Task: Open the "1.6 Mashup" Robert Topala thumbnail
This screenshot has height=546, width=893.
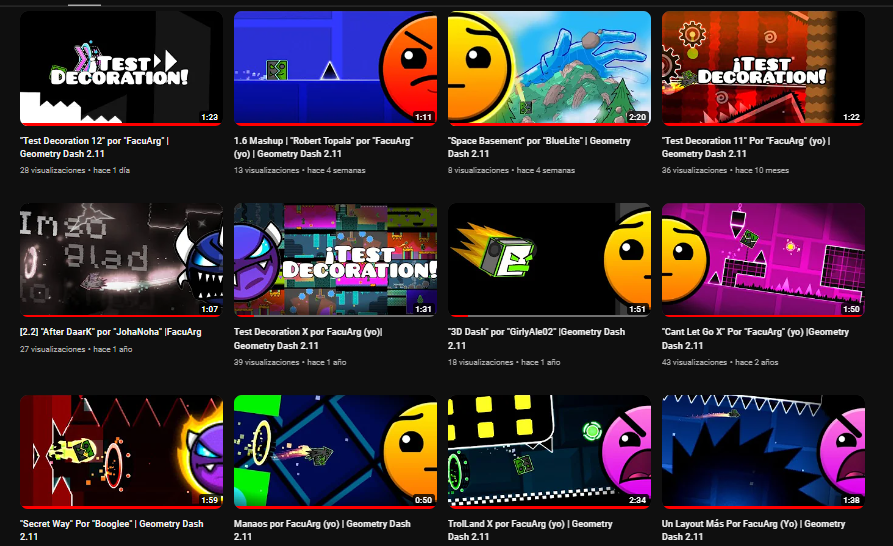Action: coord(335,68)
